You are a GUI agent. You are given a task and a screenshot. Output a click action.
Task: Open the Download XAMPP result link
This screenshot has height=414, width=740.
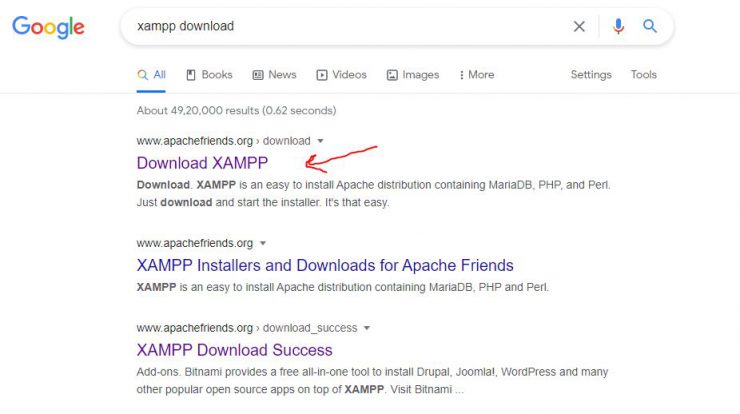tap(202, 163)
